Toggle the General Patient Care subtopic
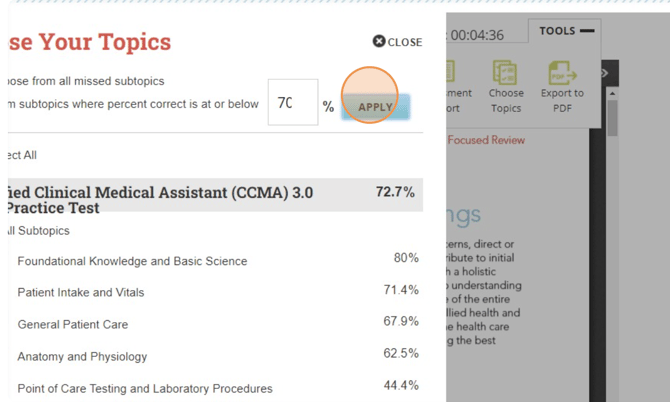 click(x=73, y=325)
